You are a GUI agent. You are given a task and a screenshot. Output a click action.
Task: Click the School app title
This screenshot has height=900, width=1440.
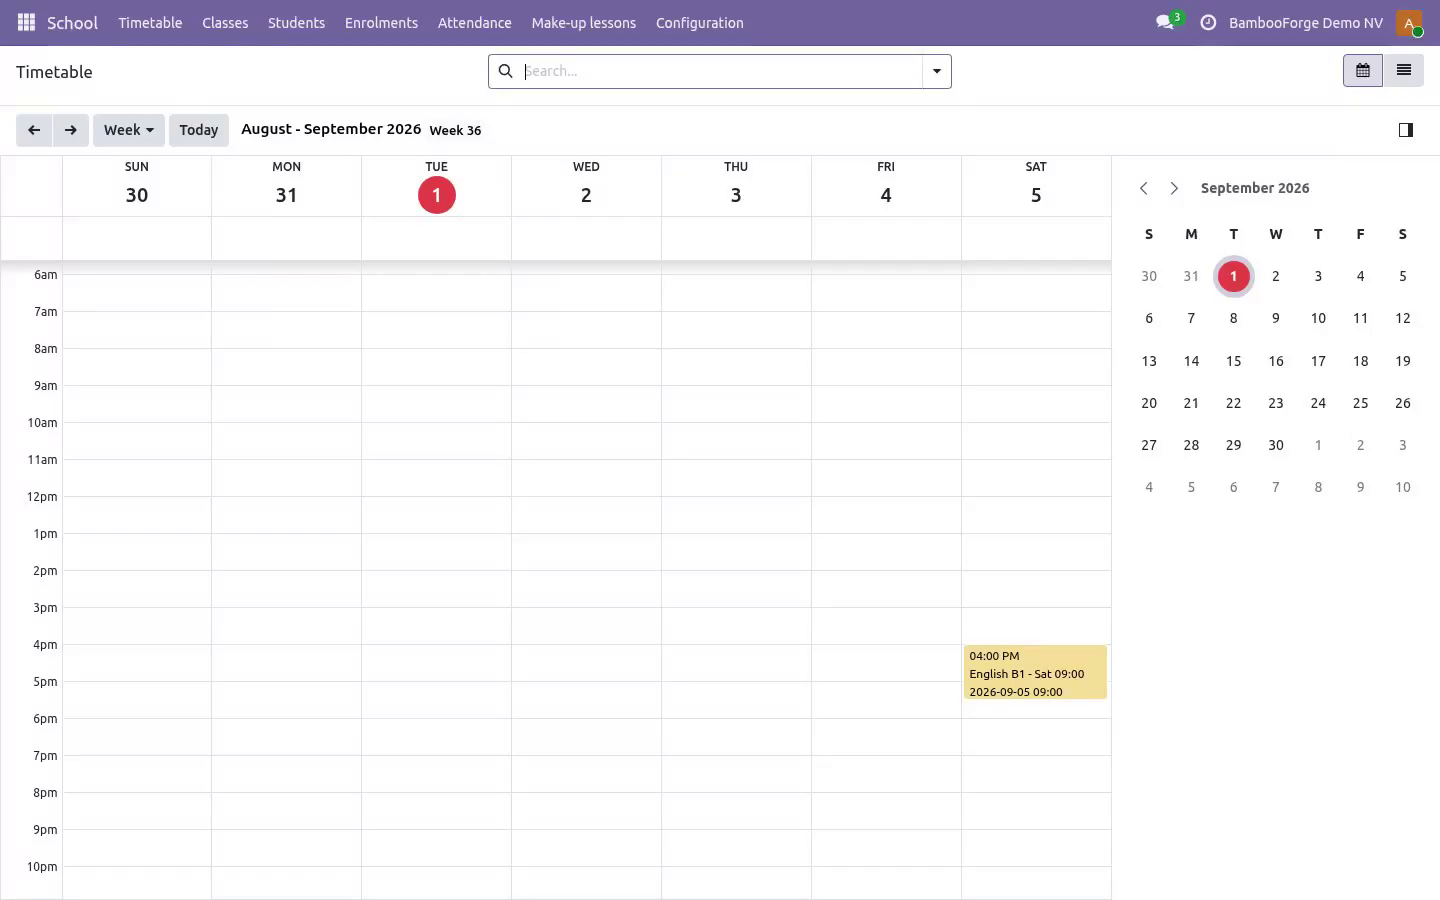[x=72, y=23]
